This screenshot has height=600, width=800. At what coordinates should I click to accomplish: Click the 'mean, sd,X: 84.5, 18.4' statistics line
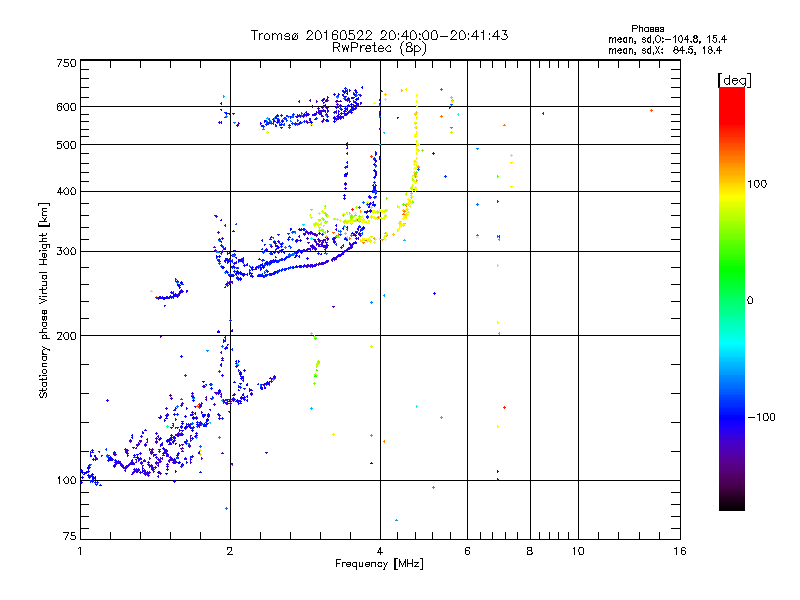(x=665, y=50)
